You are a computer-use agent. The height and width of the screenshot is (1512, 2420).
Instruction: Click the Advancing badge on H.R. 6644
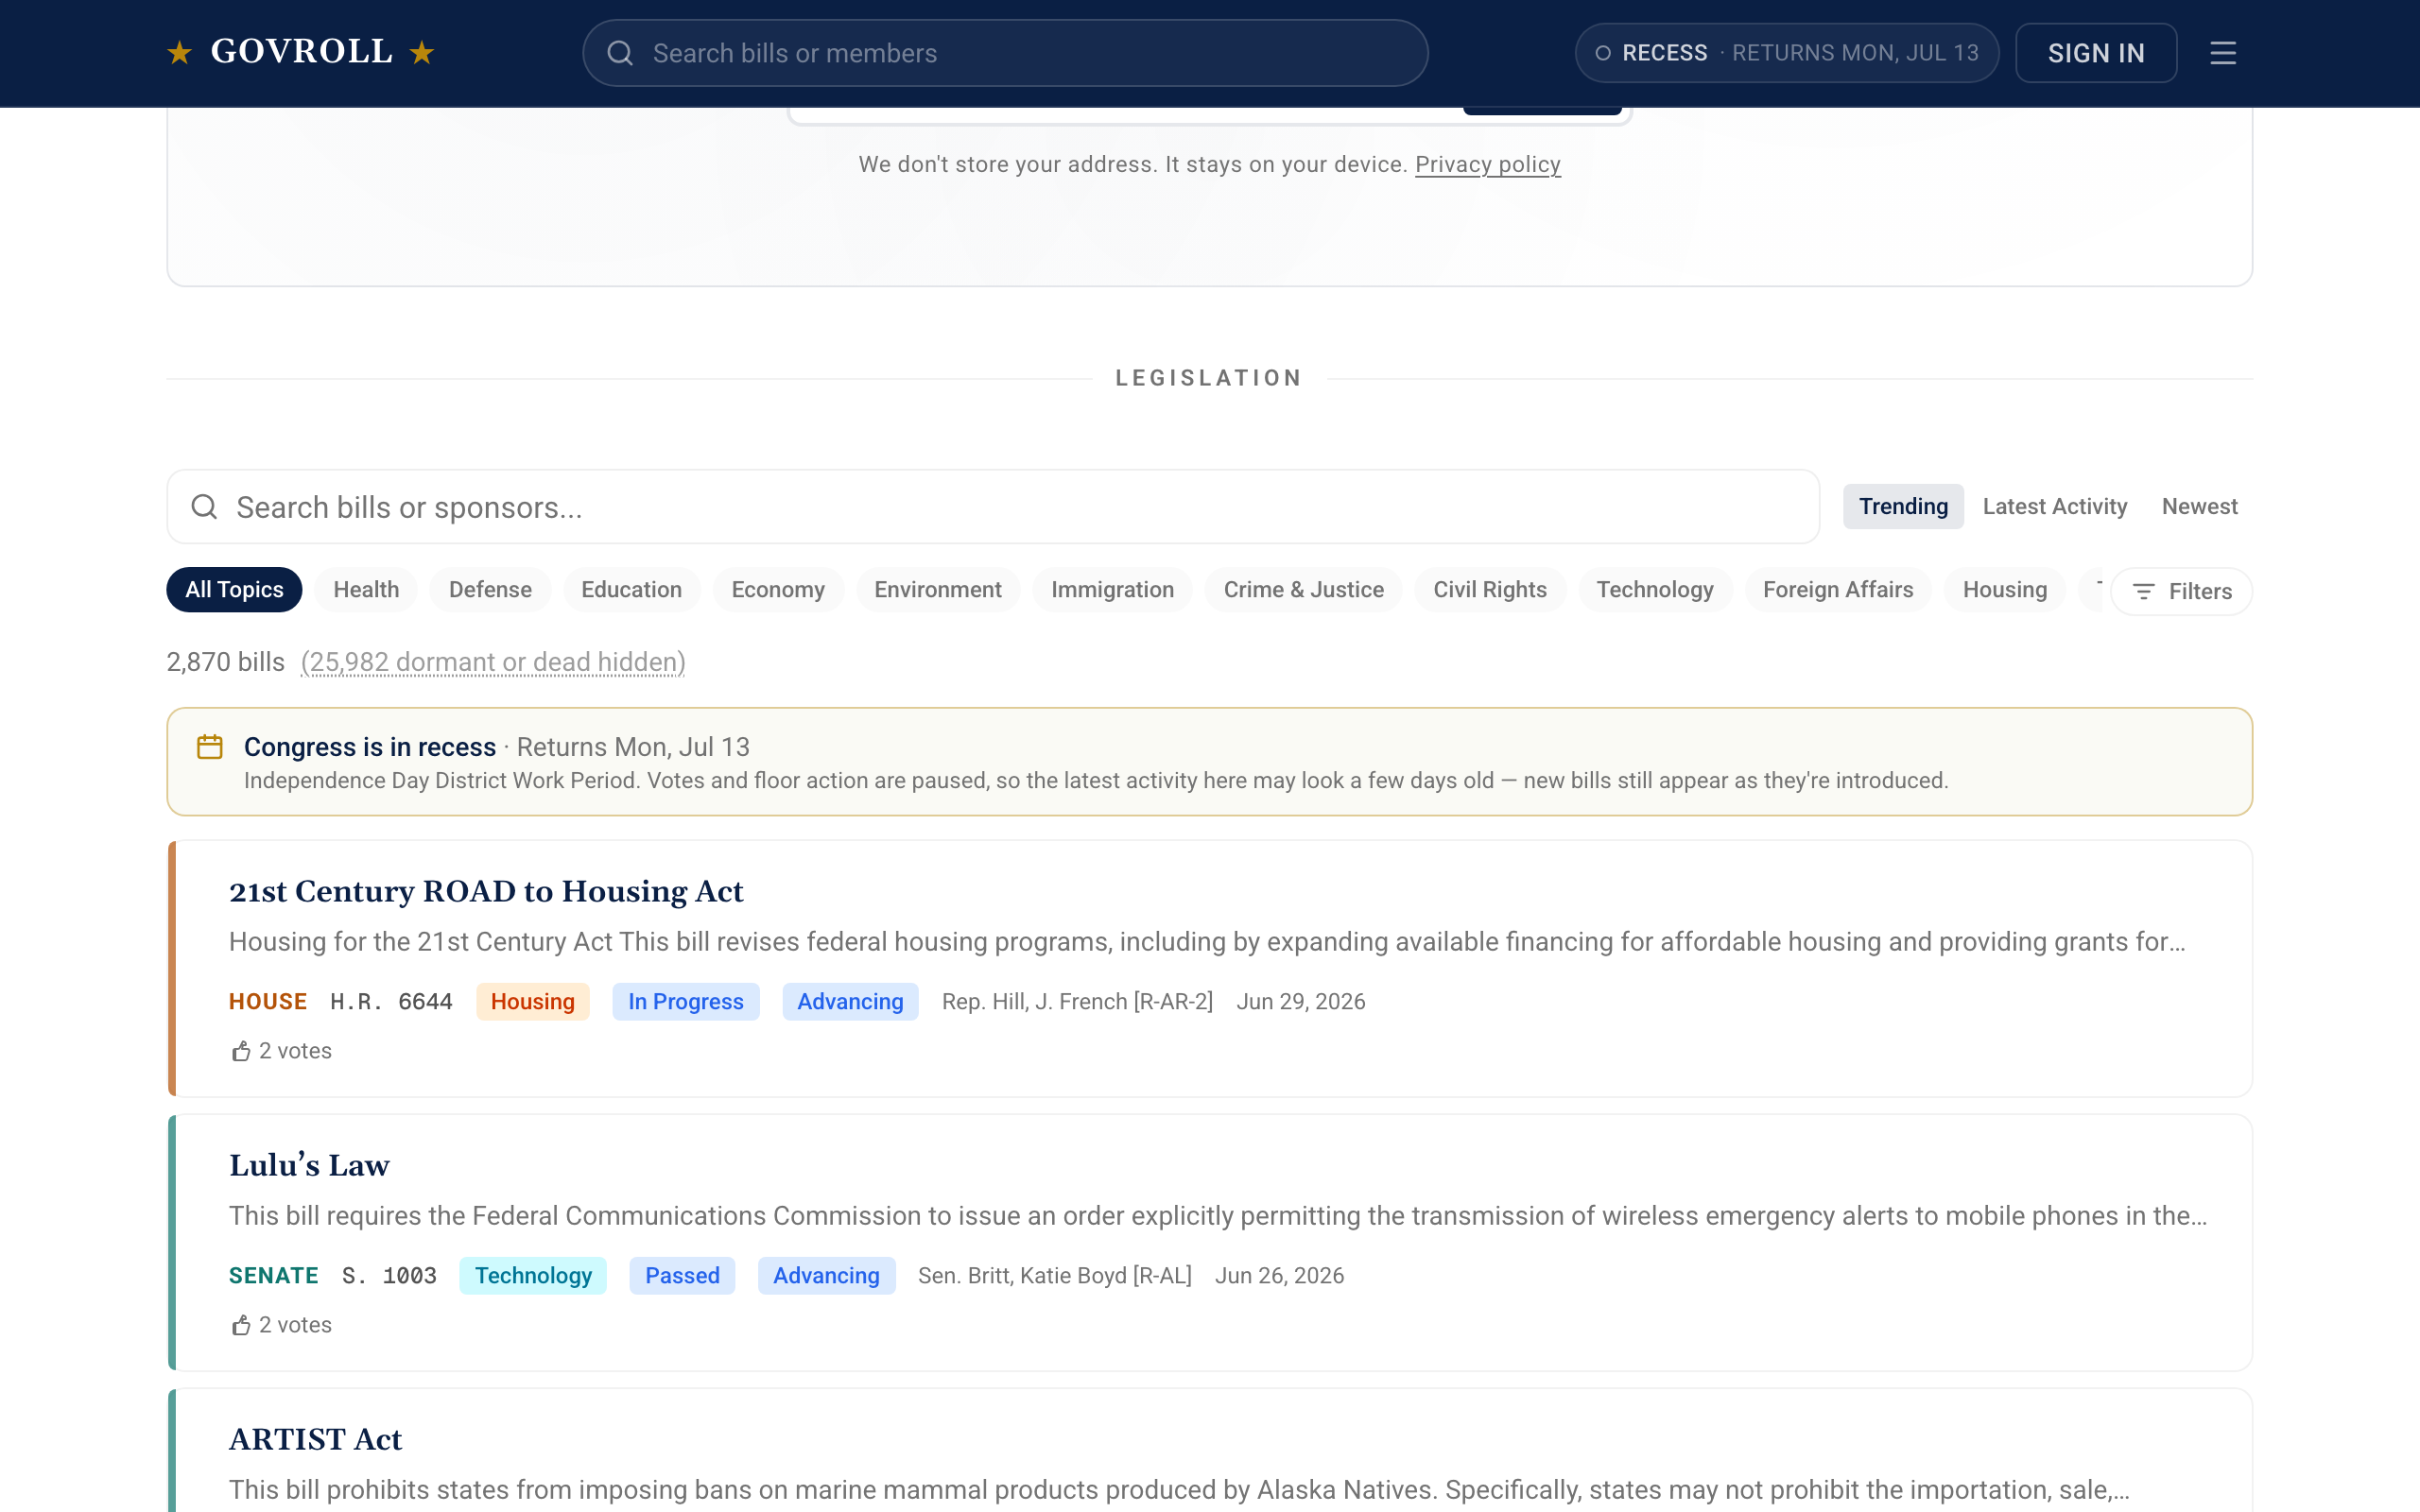(x=850, y=1002)
